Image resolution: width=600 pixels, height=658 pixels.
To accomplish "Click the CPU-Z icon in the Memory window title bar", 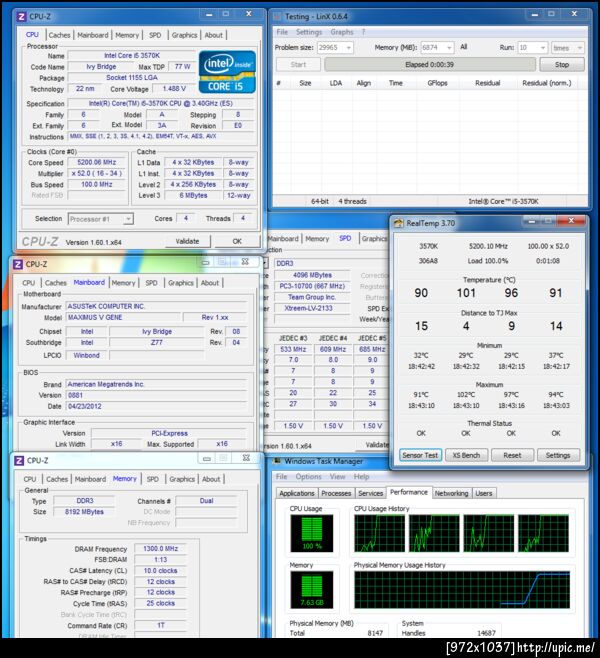I will (19, 461).
